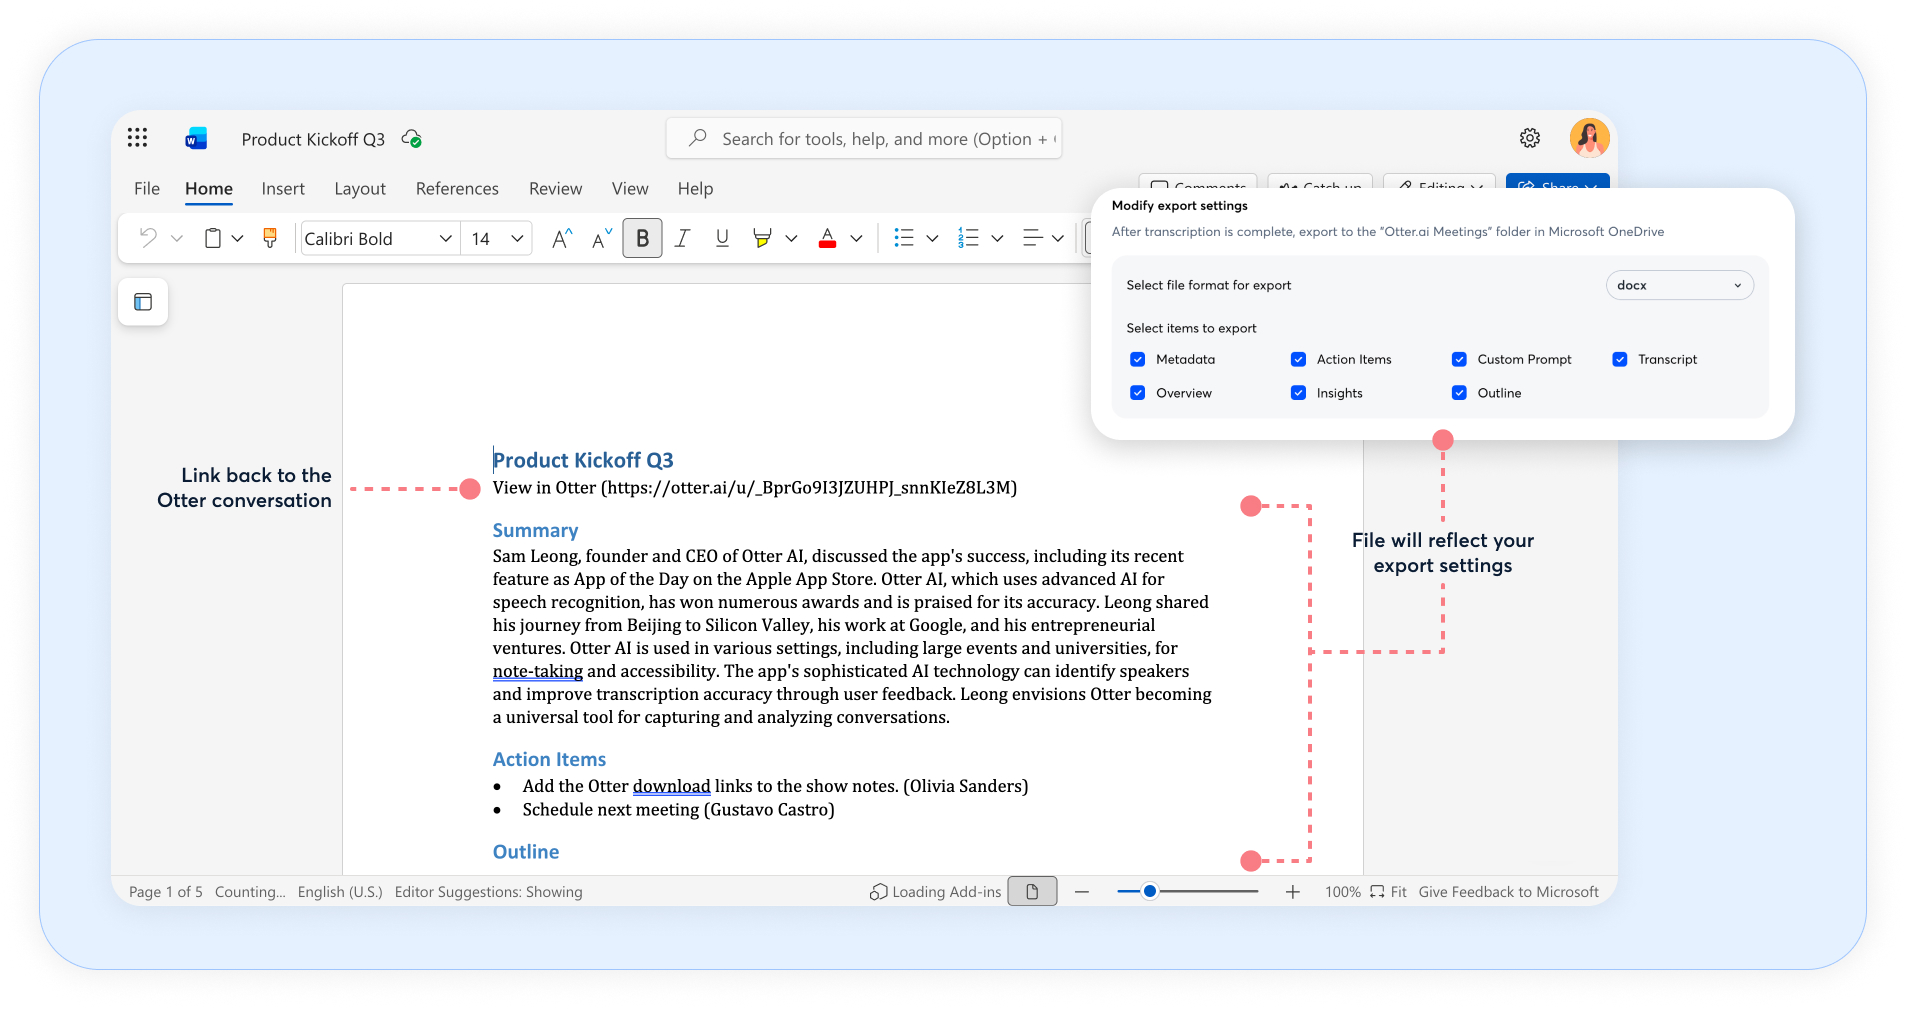
Task: Undo the last action
Action: 148,238
